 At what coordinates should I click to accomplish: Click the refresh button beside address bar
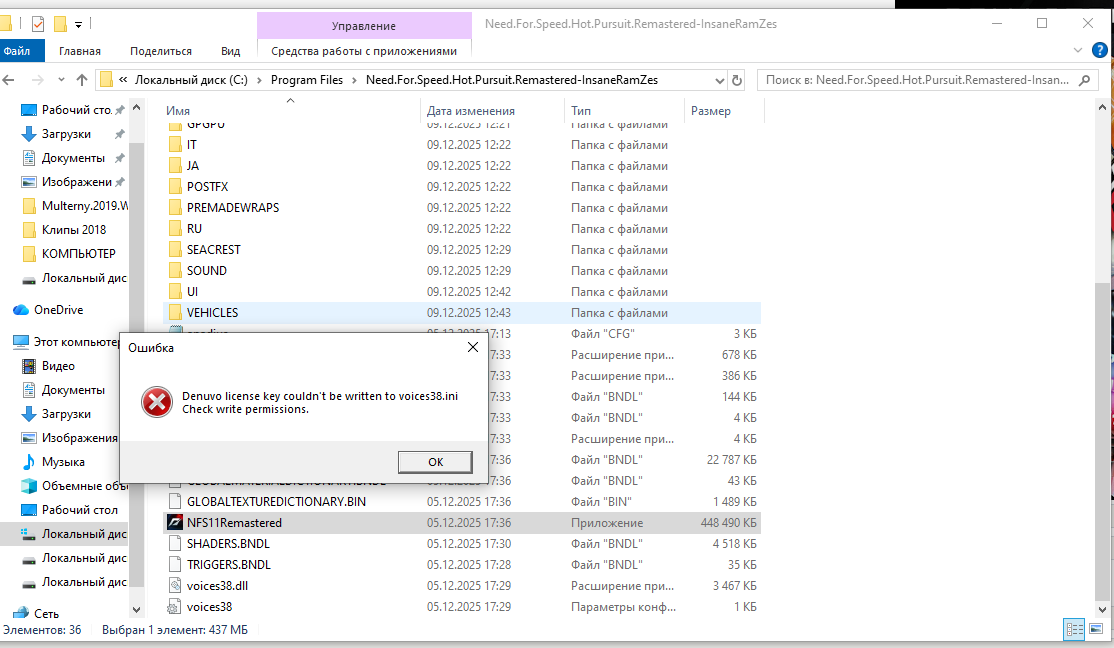[737, 80]
